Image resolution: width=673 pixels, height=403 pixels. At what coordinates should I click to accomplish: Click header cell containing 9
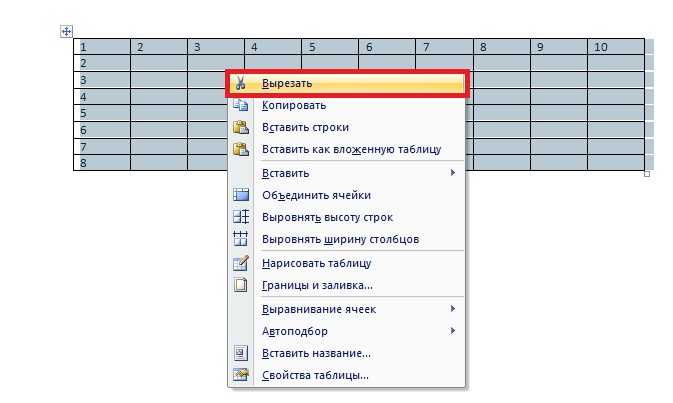[559, 47]
